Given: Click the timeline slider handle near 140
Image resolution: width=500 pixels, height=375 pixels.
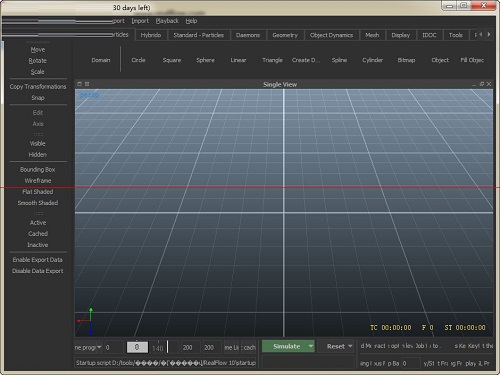Looking at the screenshot, I should click(x=167, y=347).
